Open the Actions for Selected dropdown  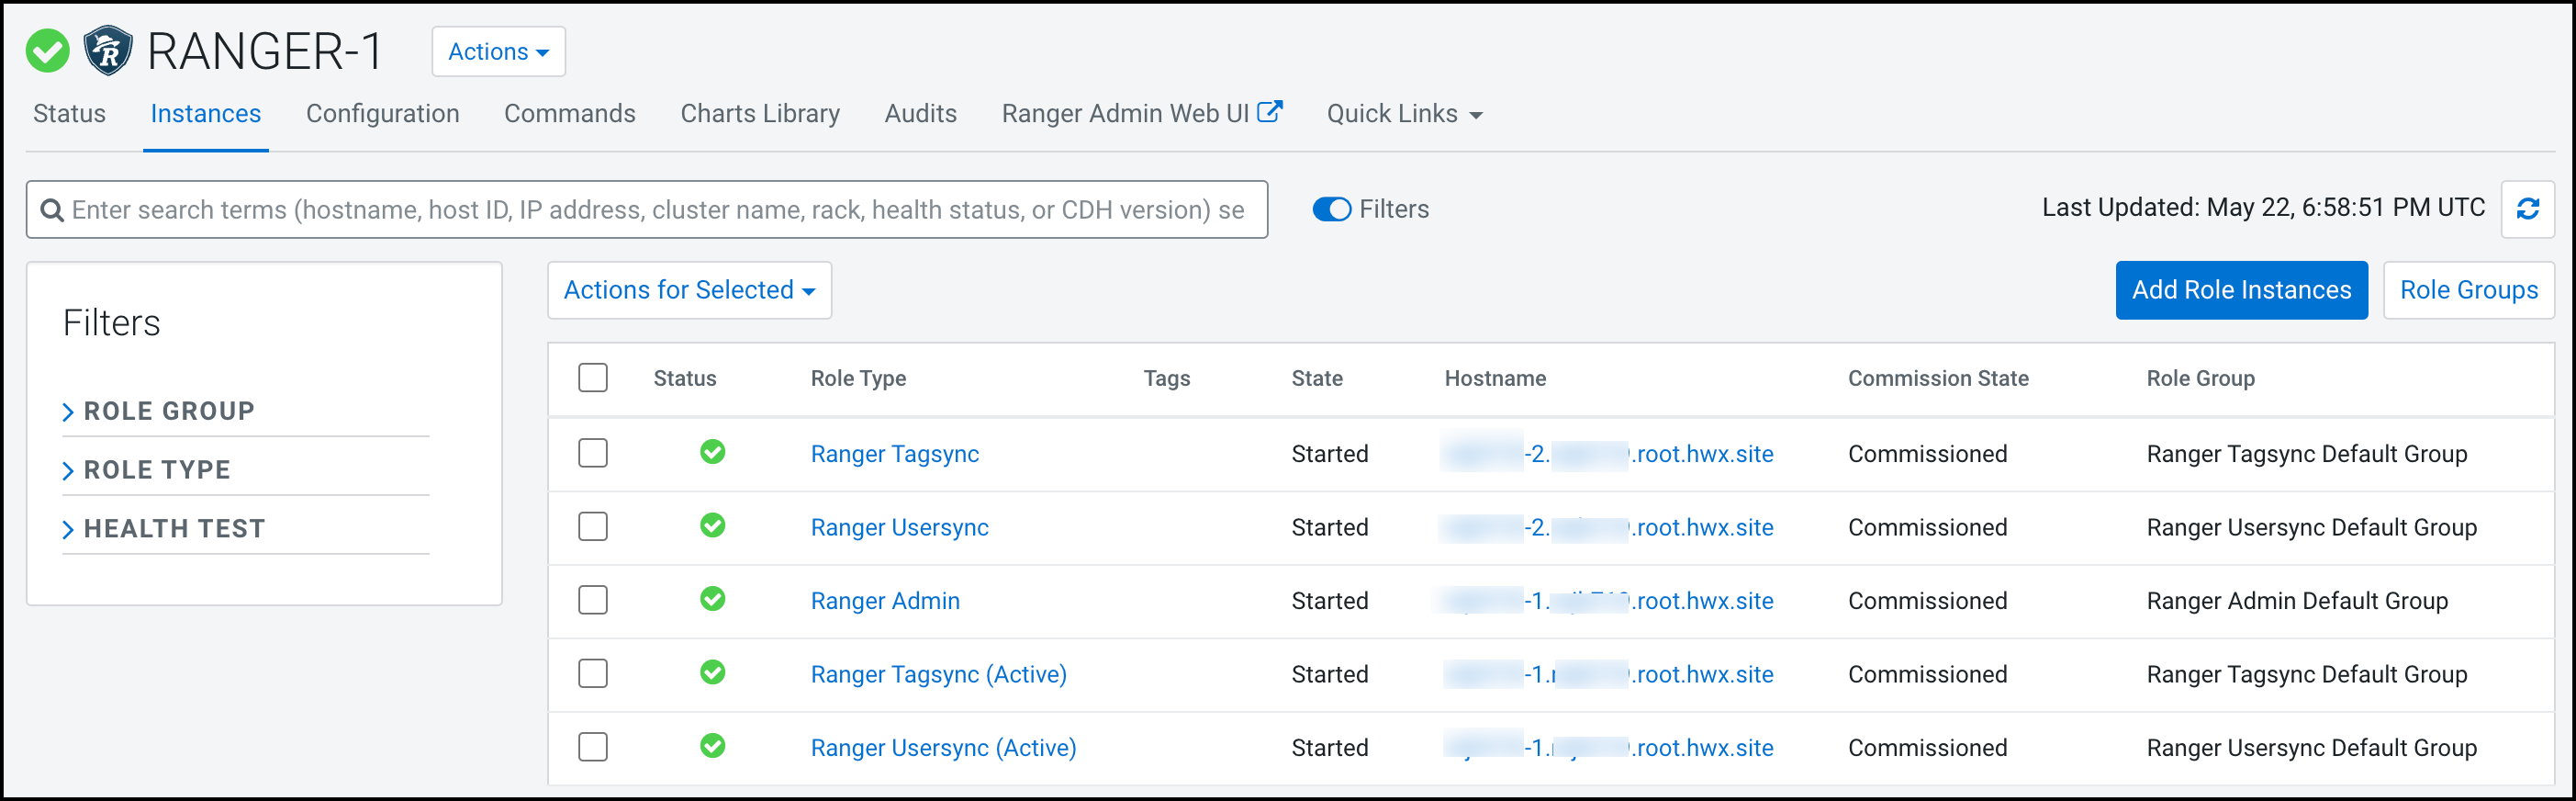(689, 290)
